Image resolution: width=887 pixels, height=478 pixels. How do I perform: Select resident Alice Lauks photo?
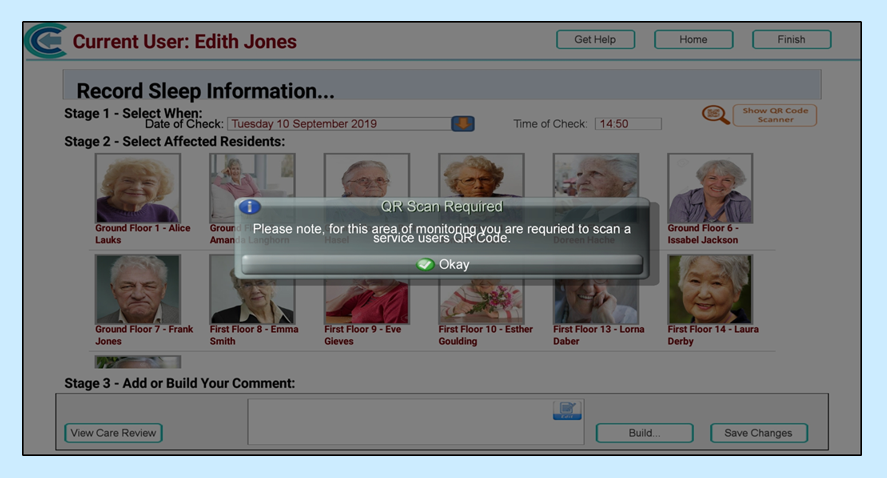coord(138,188)
